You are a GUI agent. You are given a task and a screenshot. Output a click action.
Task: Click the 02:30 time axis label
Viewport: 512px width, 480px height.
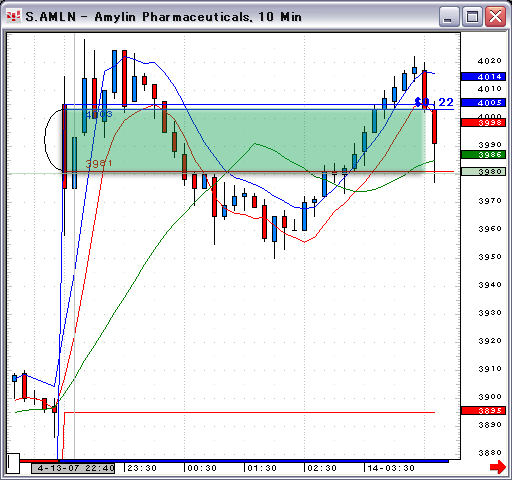tap(322, 468)
